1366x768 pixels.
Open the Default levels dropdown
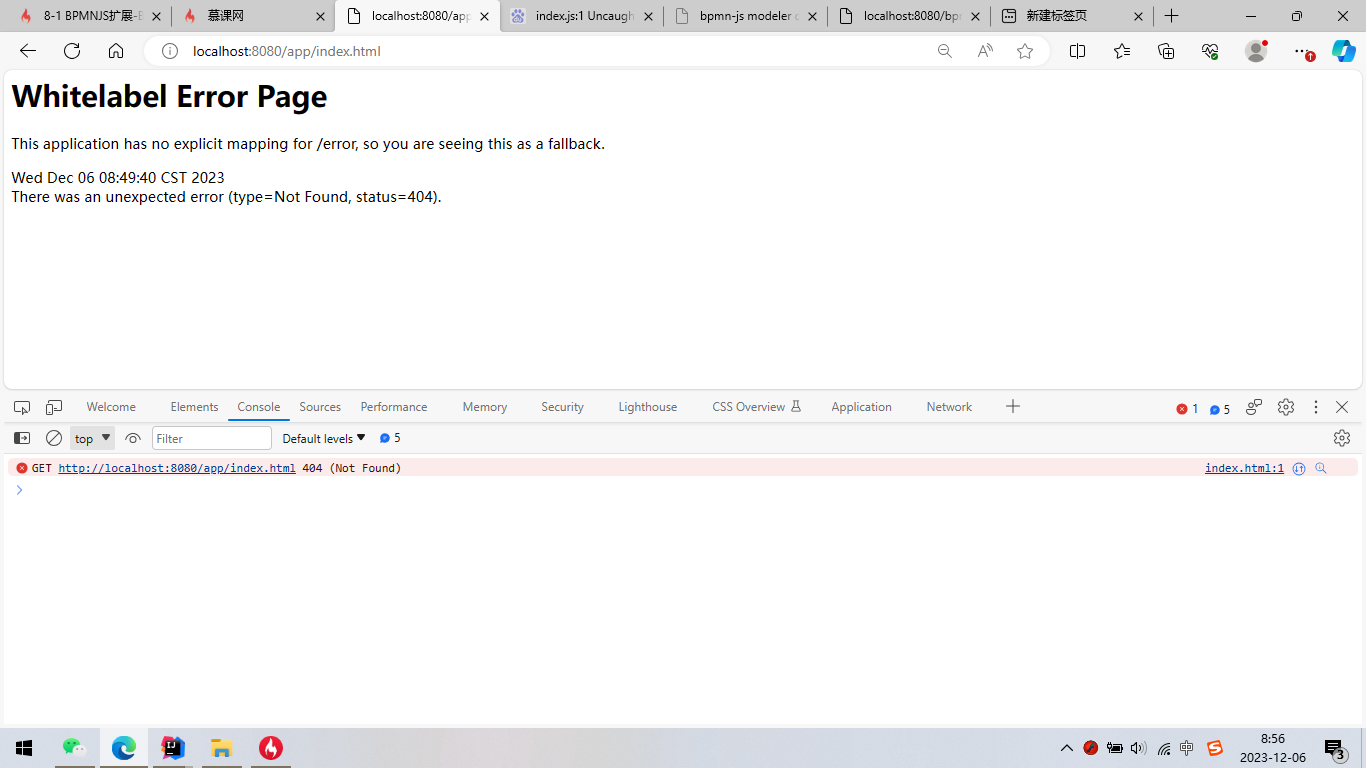point(324,438)
